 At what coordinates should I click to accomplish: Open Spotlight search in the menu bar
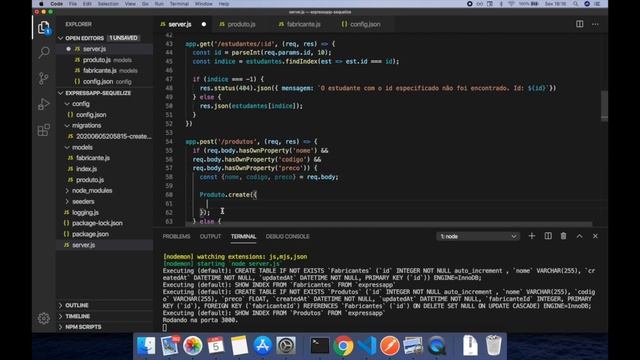[575, 4]
